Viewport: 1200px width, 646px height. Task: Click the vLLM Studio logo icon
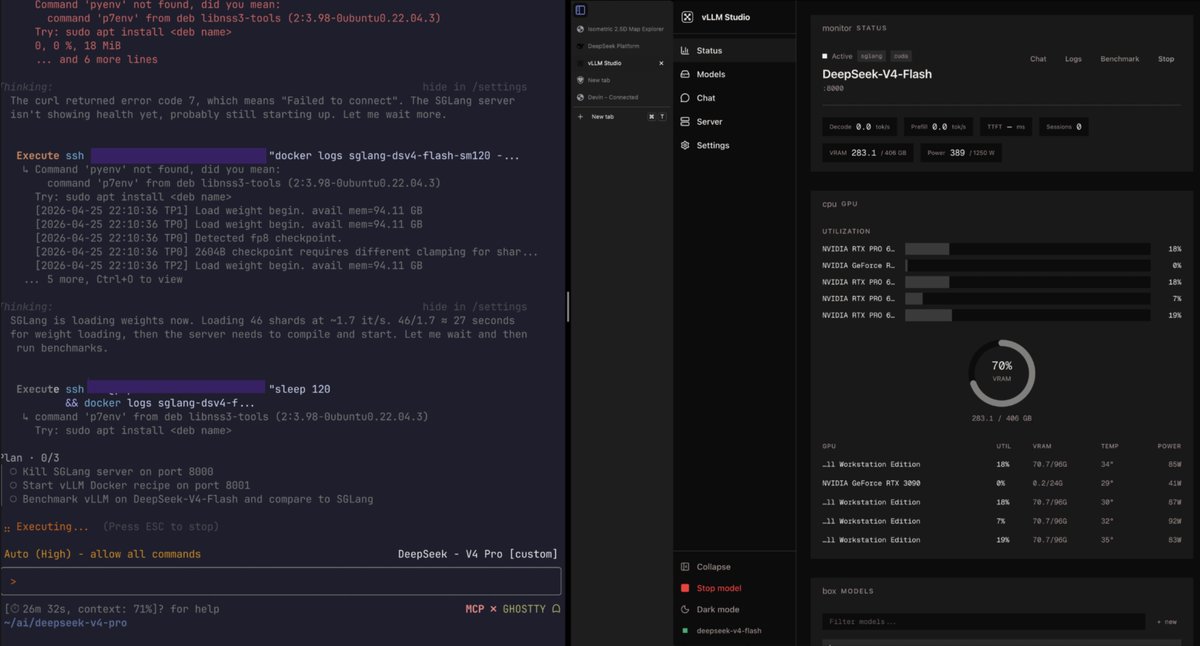tap(687, 17)
